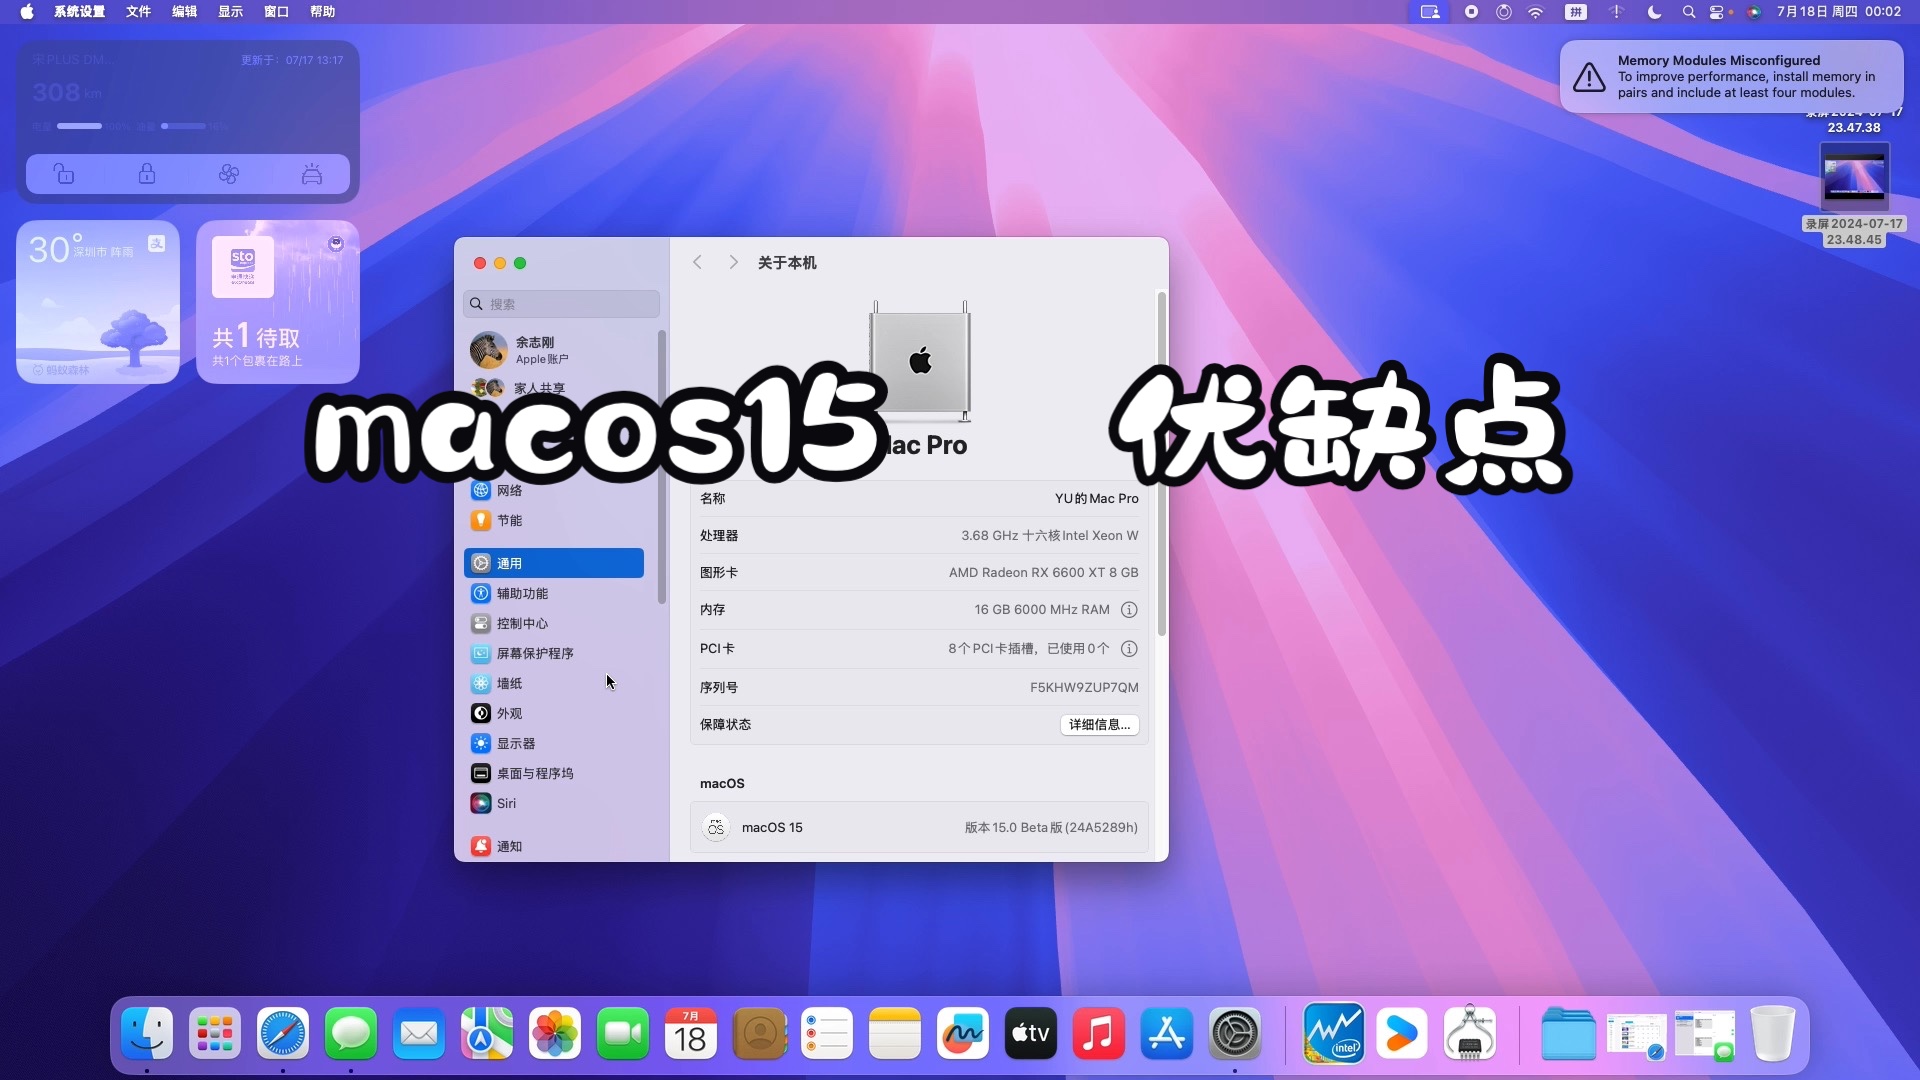Open Trash in the dock

[x=1773, y=1033]
